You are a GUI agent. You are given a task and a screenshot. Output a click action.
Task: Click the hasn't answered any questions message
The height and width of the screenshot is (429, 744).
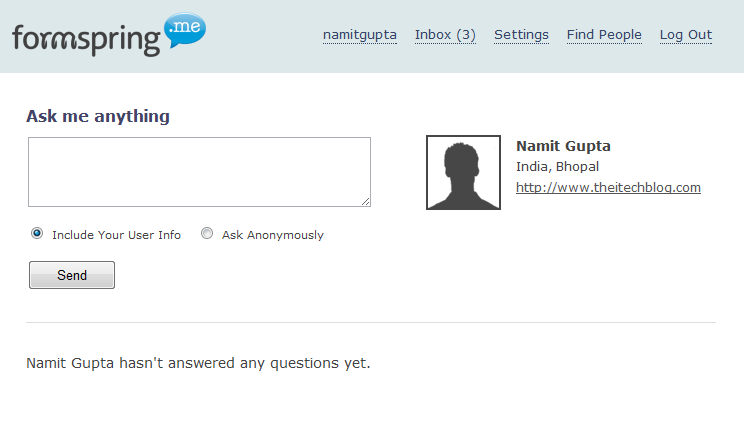click(198, 363)
